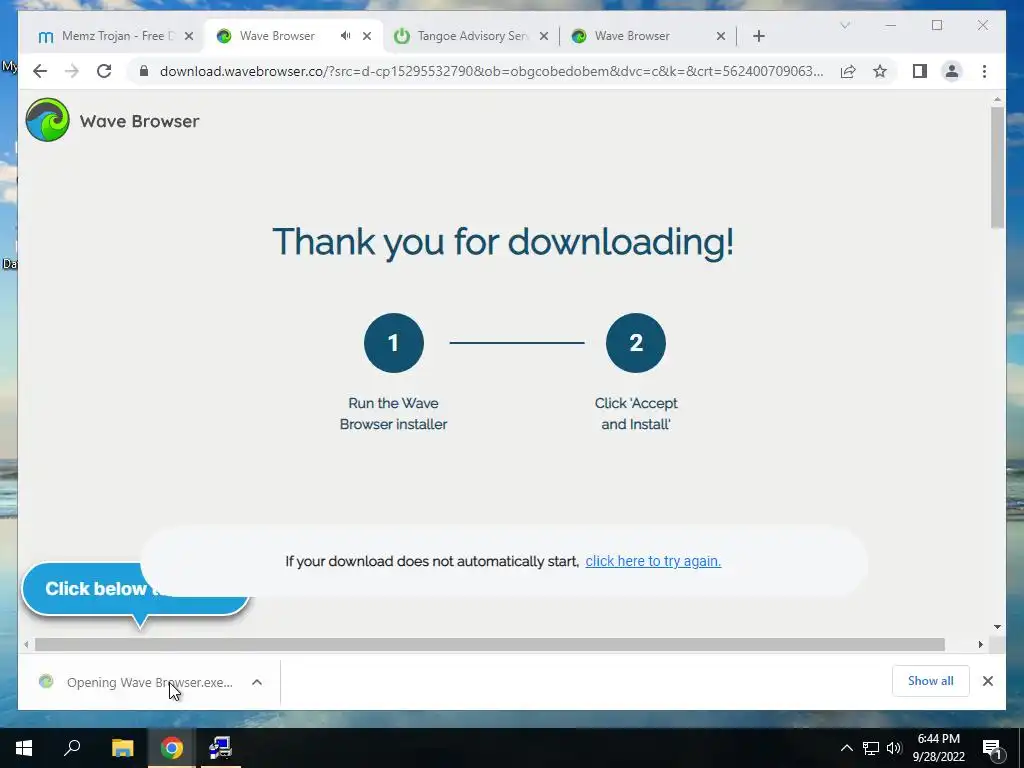This screenshot has width=1024, height=768.
Task: Open the Windows Start menu
Action: (24, 748)
